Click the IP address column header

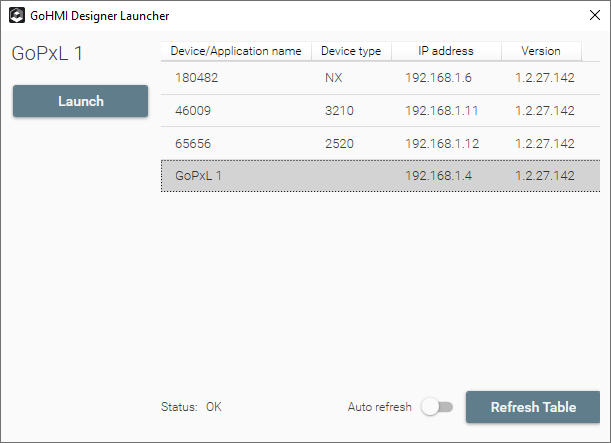click(x=446, y=51)
